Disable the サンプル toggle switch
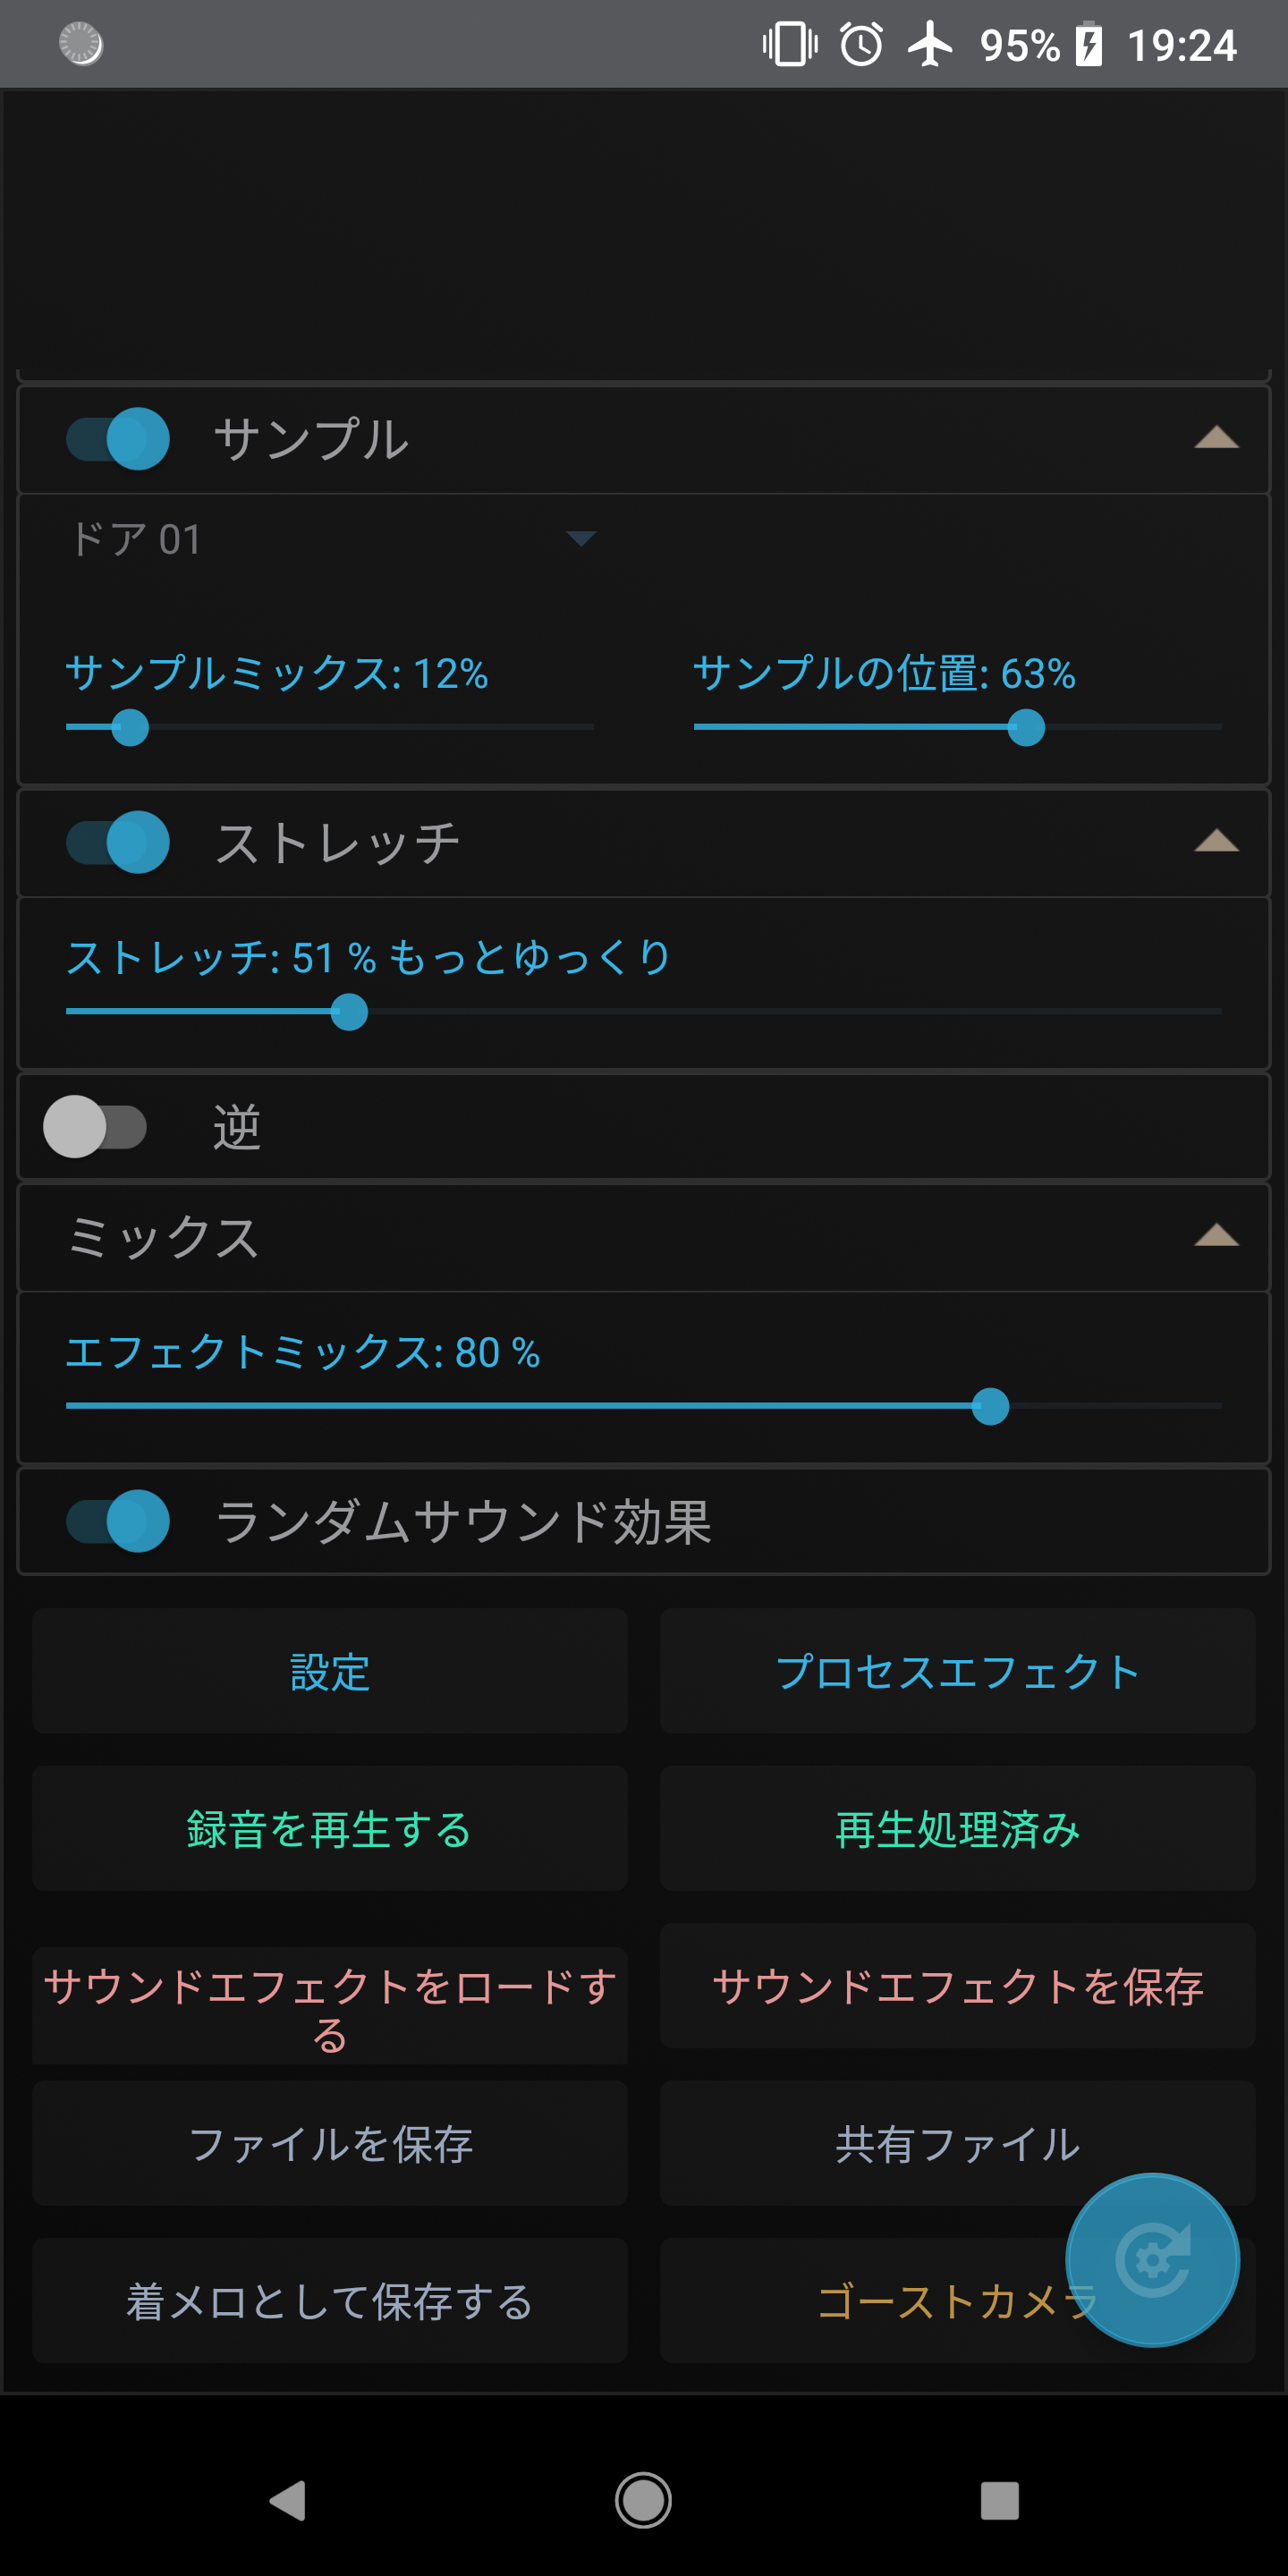 (118, 439)
